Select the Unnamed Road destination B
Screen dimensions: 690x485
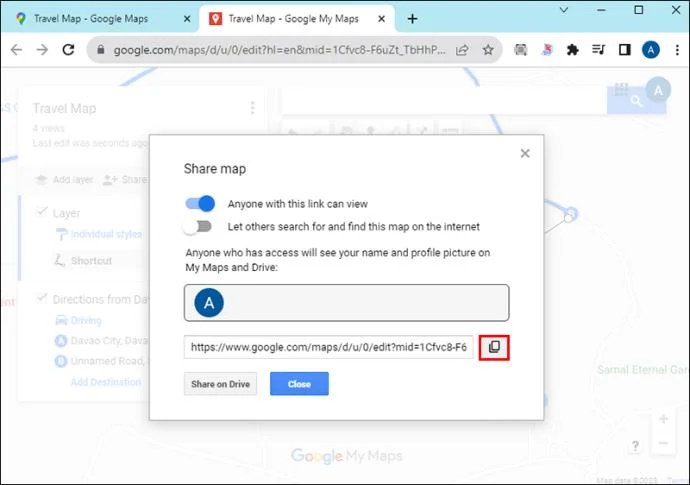[102, 361]
